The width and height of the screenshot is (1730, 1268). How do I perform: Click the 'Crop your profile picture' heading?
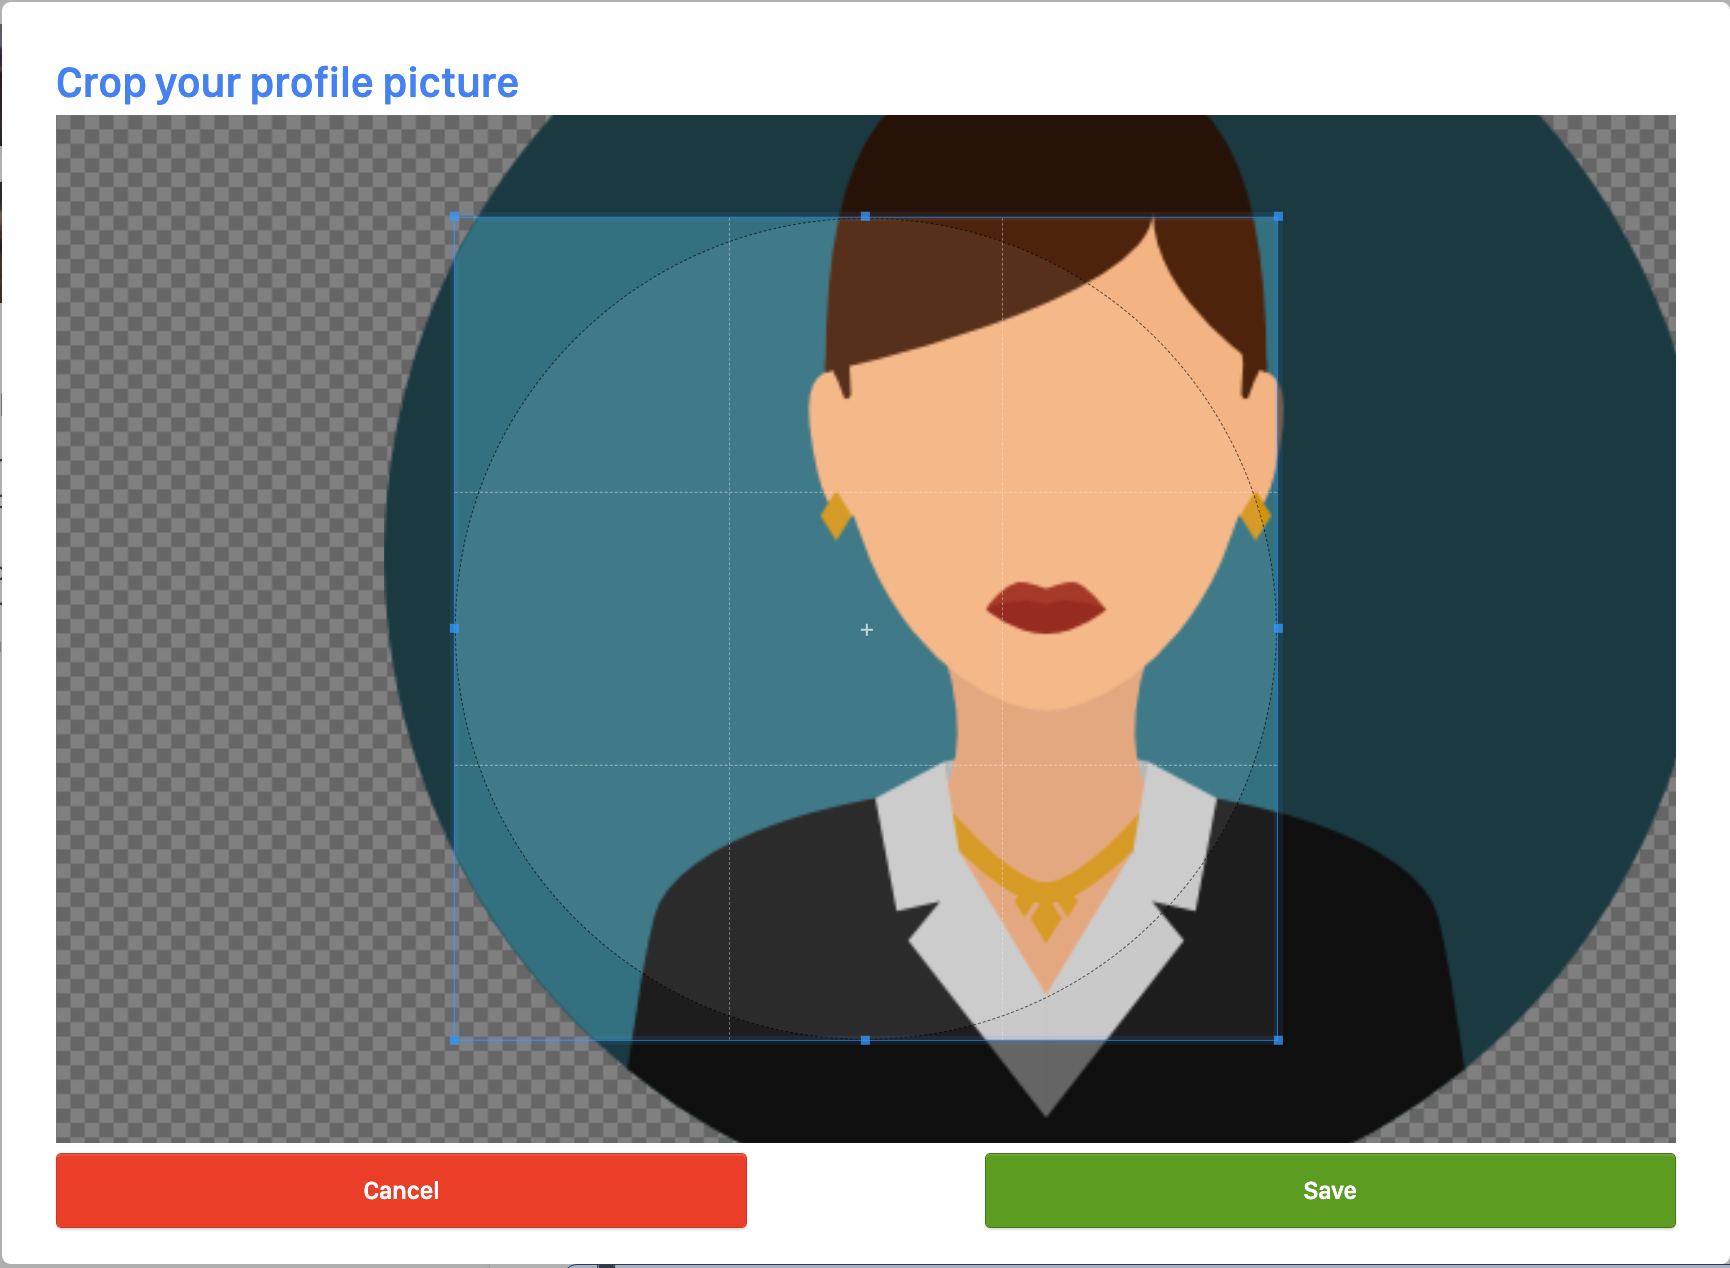pos(287,83)
